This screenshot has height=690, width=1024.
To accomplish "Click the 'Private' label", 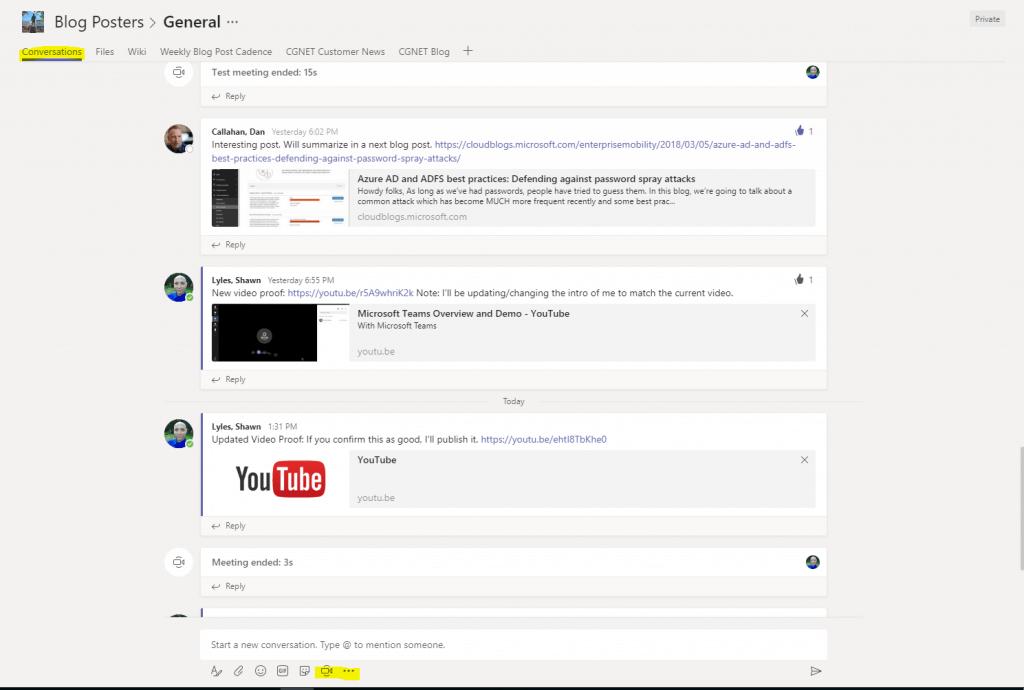I will [987, 19].
